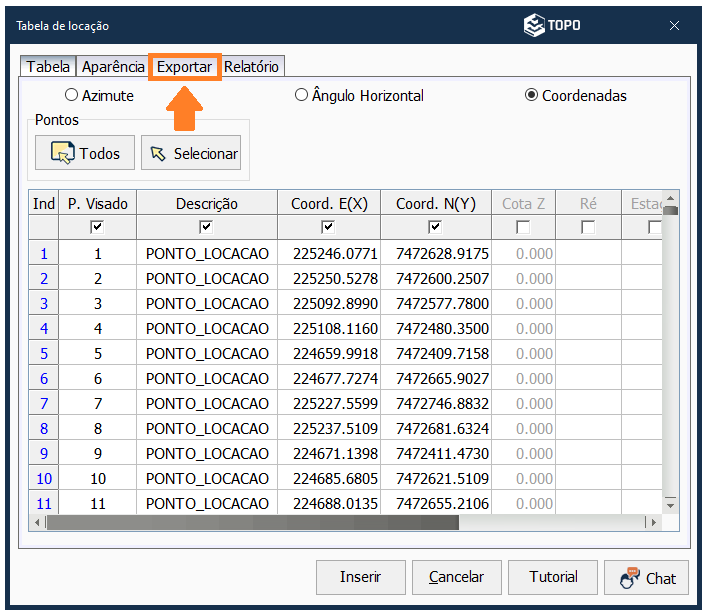Click the vertical scrollbar down arrow
This screenshot has width=704, height=616.
point(670,504)
